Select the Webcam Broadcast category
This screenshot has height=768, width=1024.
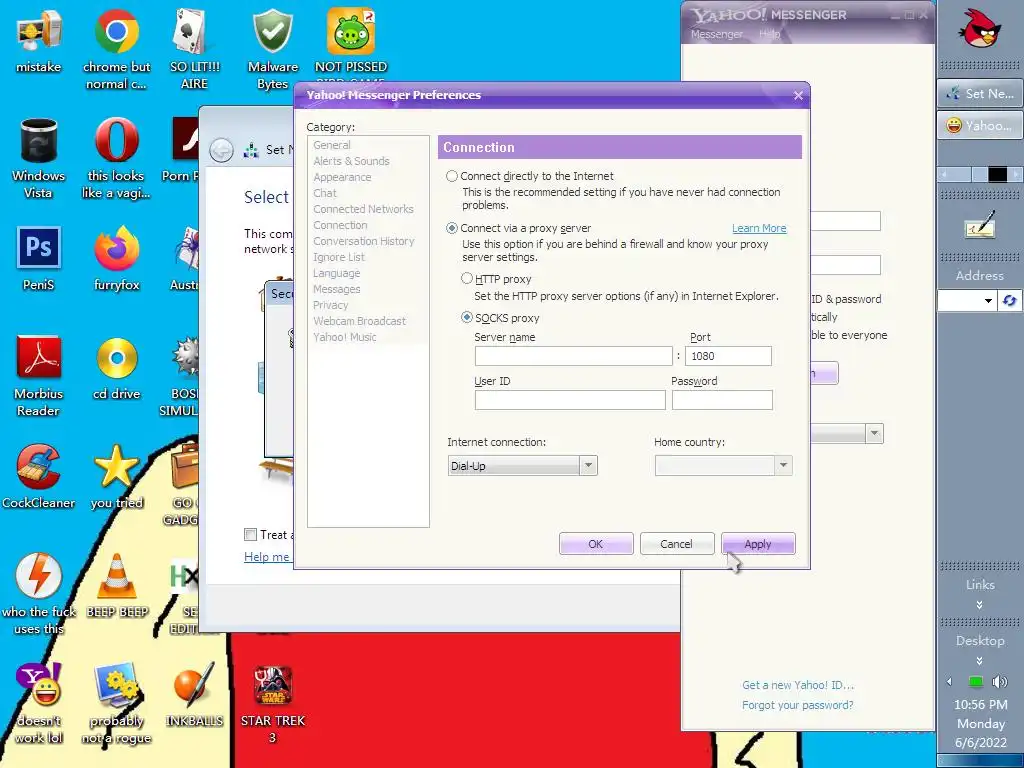pos(359,321)
